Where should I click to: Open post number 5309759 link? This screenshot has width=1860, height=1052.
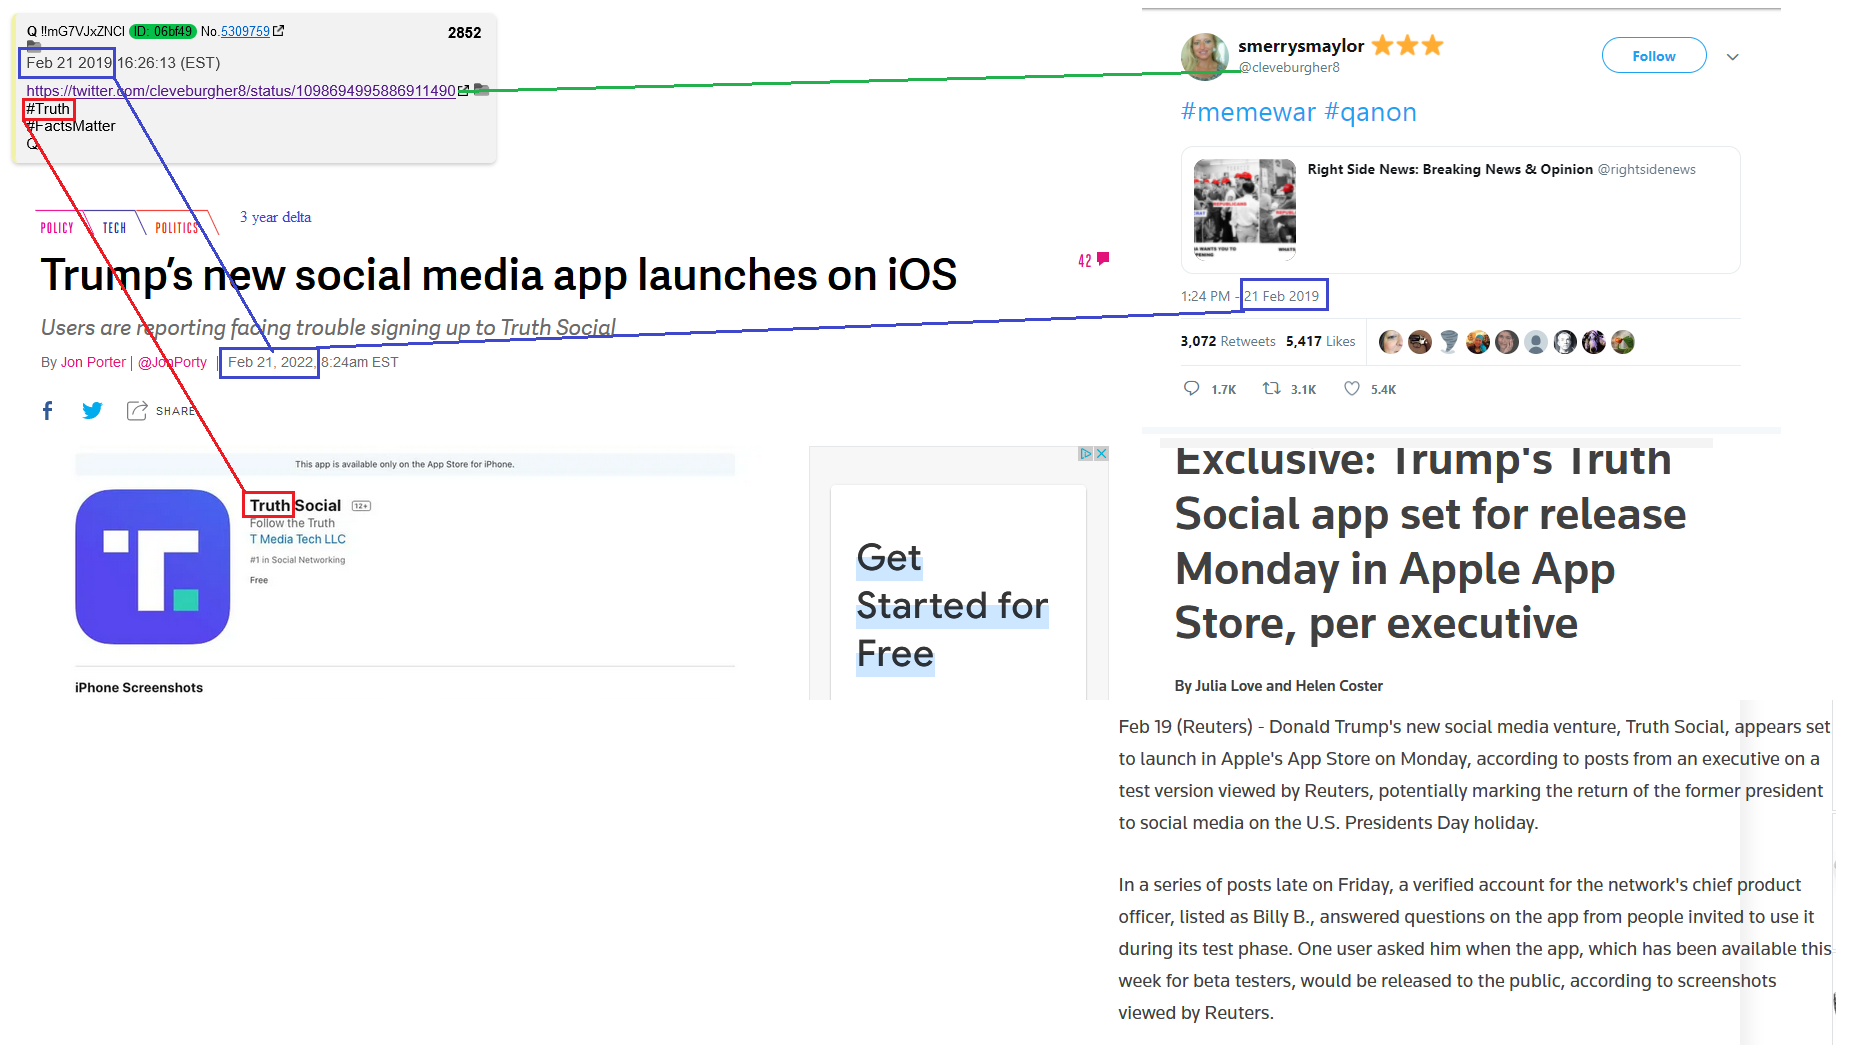point(245,31)
